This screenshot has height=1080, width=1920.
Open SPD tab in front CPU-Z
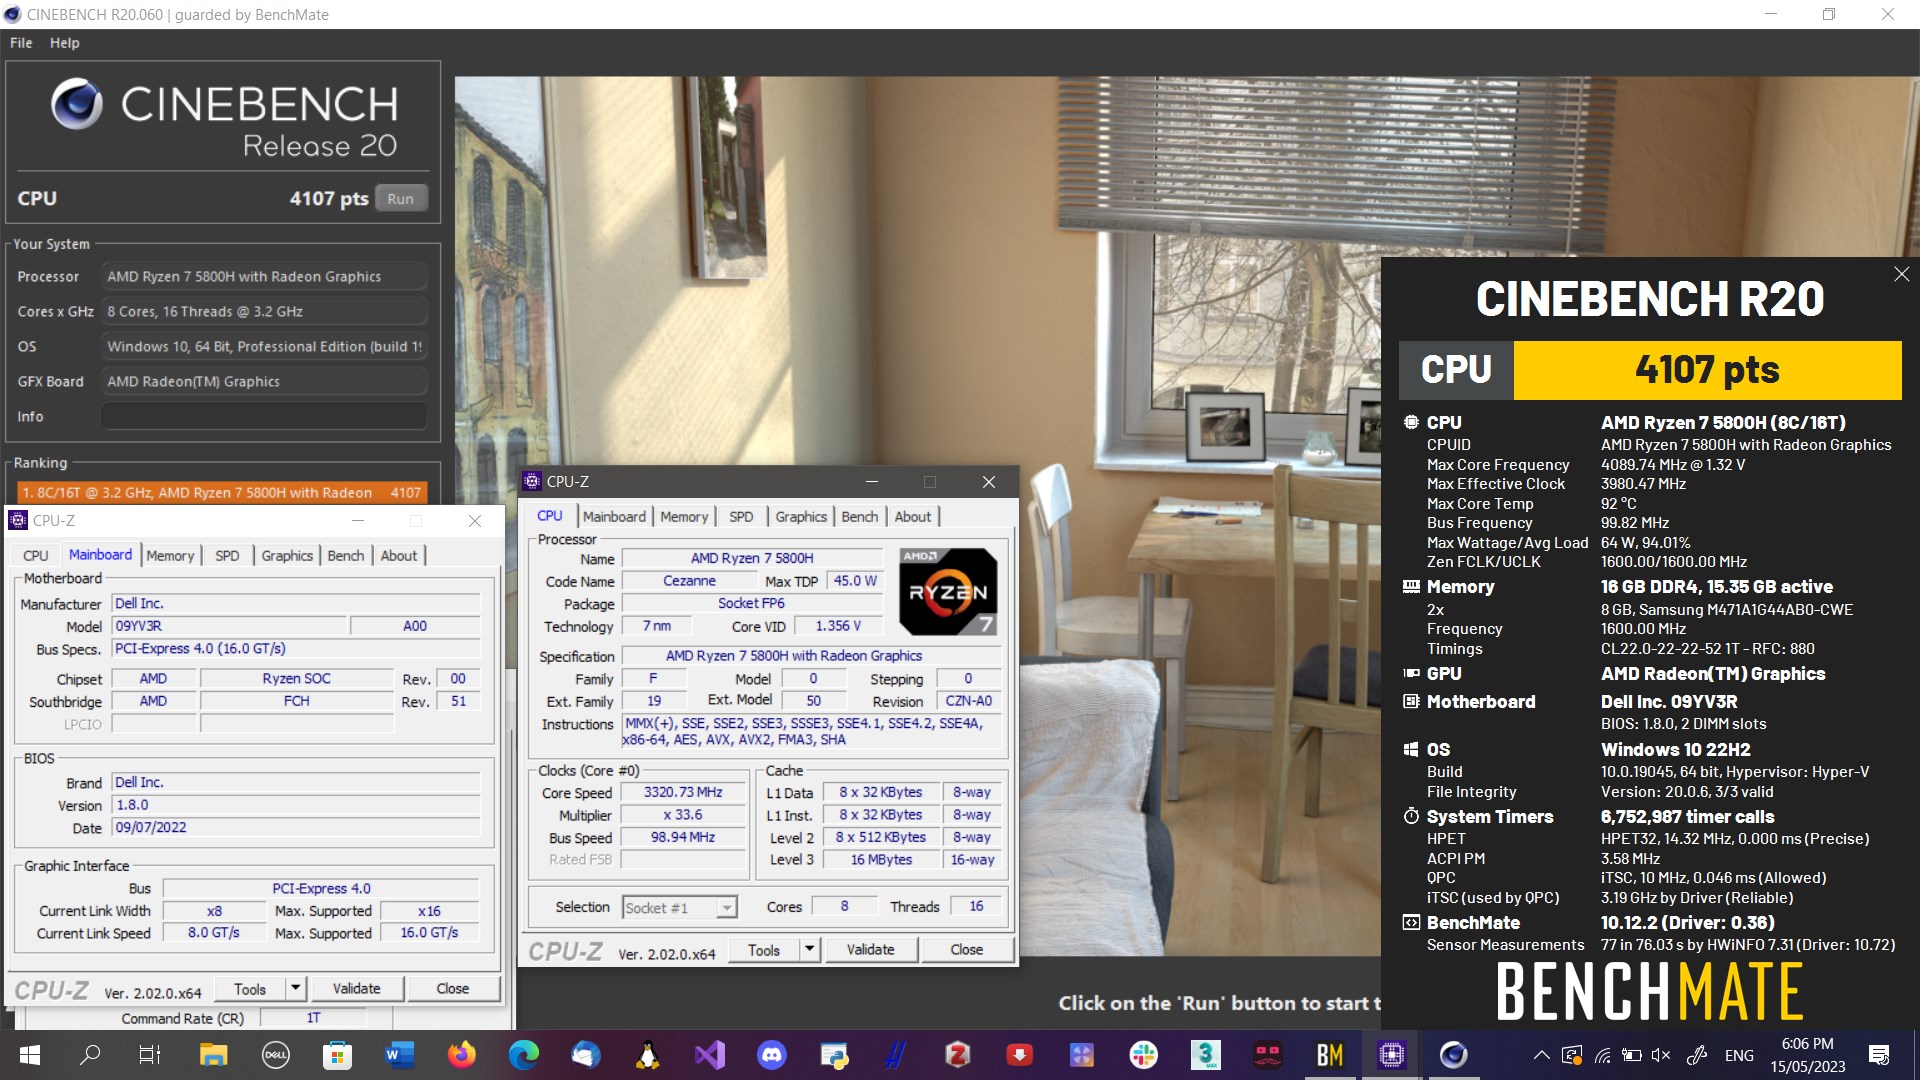tap(741, 517)
